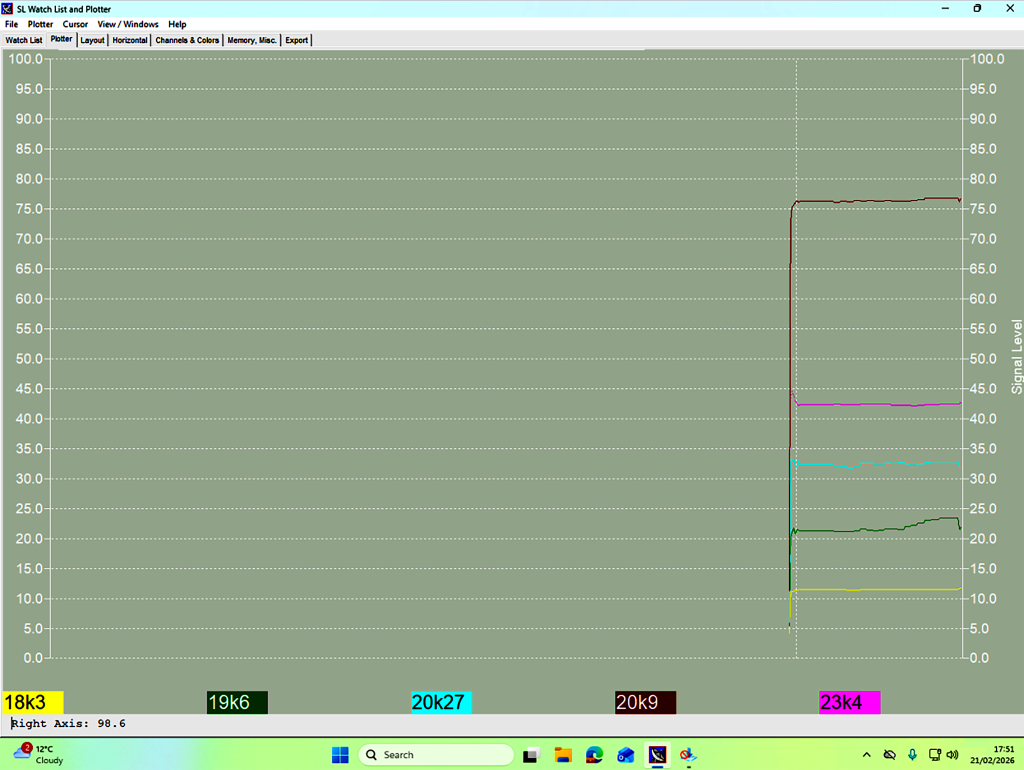Click the microphone icon in system tray
Image resolution: width=1024 pixels, height=770 pixels.
(912, 755)
